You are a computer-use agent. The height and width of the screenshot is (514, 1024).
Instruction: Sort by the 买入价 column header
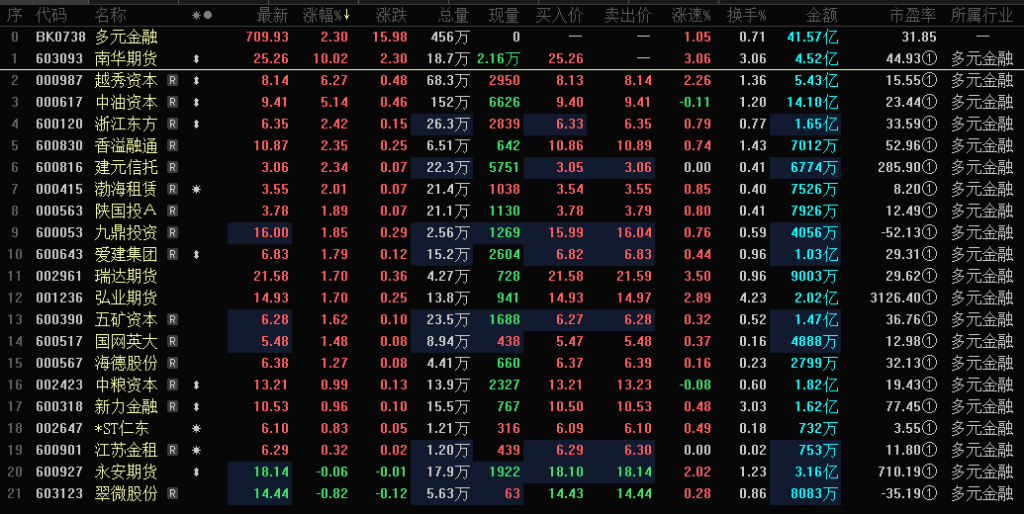pos(560,15)
